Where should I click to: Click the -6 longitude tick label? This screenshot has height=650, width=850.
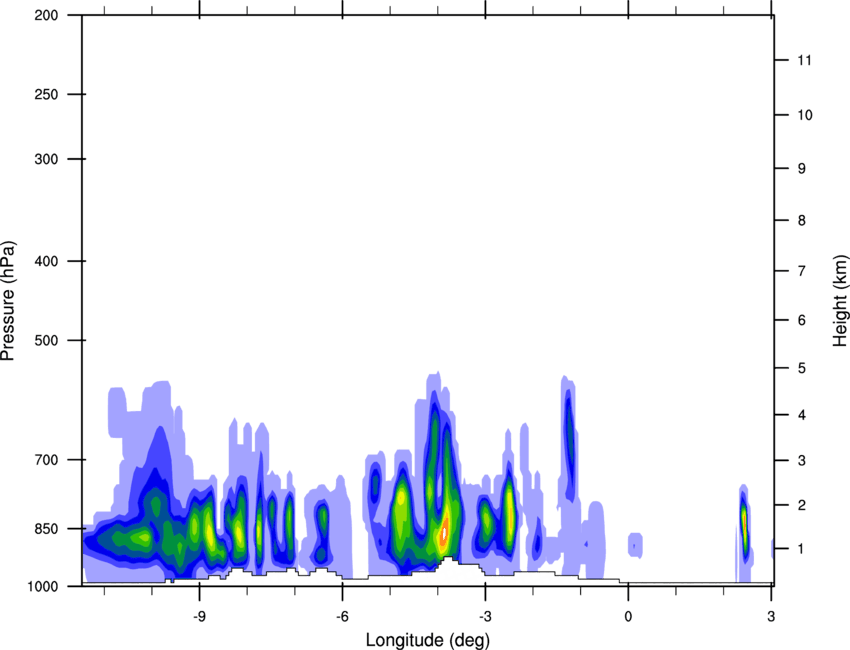(342, 616)
